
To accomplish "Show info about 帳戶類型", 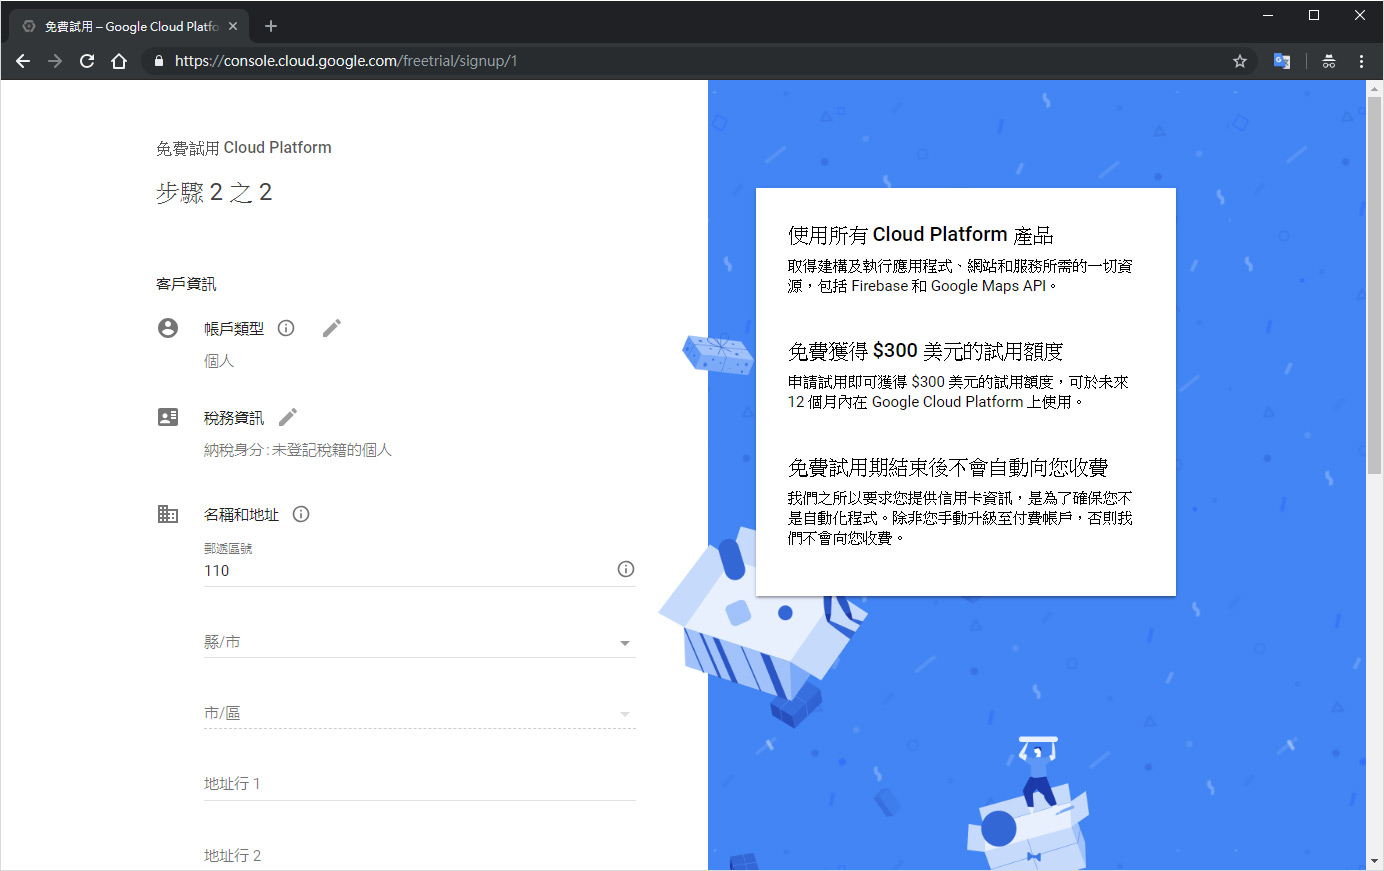I will click(x=286, y=328).
